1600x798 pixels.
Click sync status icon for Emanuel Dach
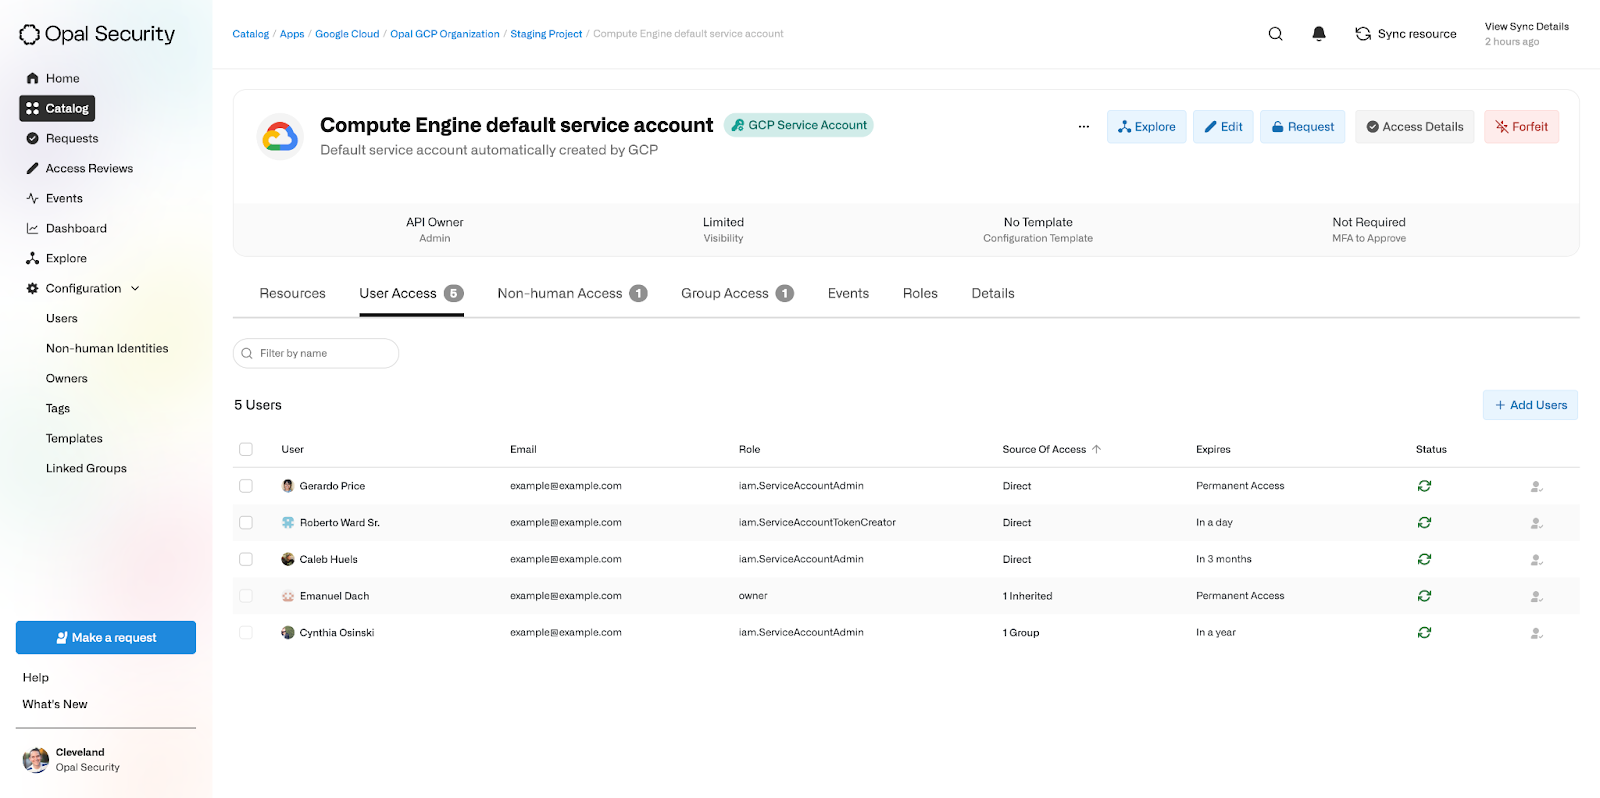pyautogui.click(x=1424, y=596)
